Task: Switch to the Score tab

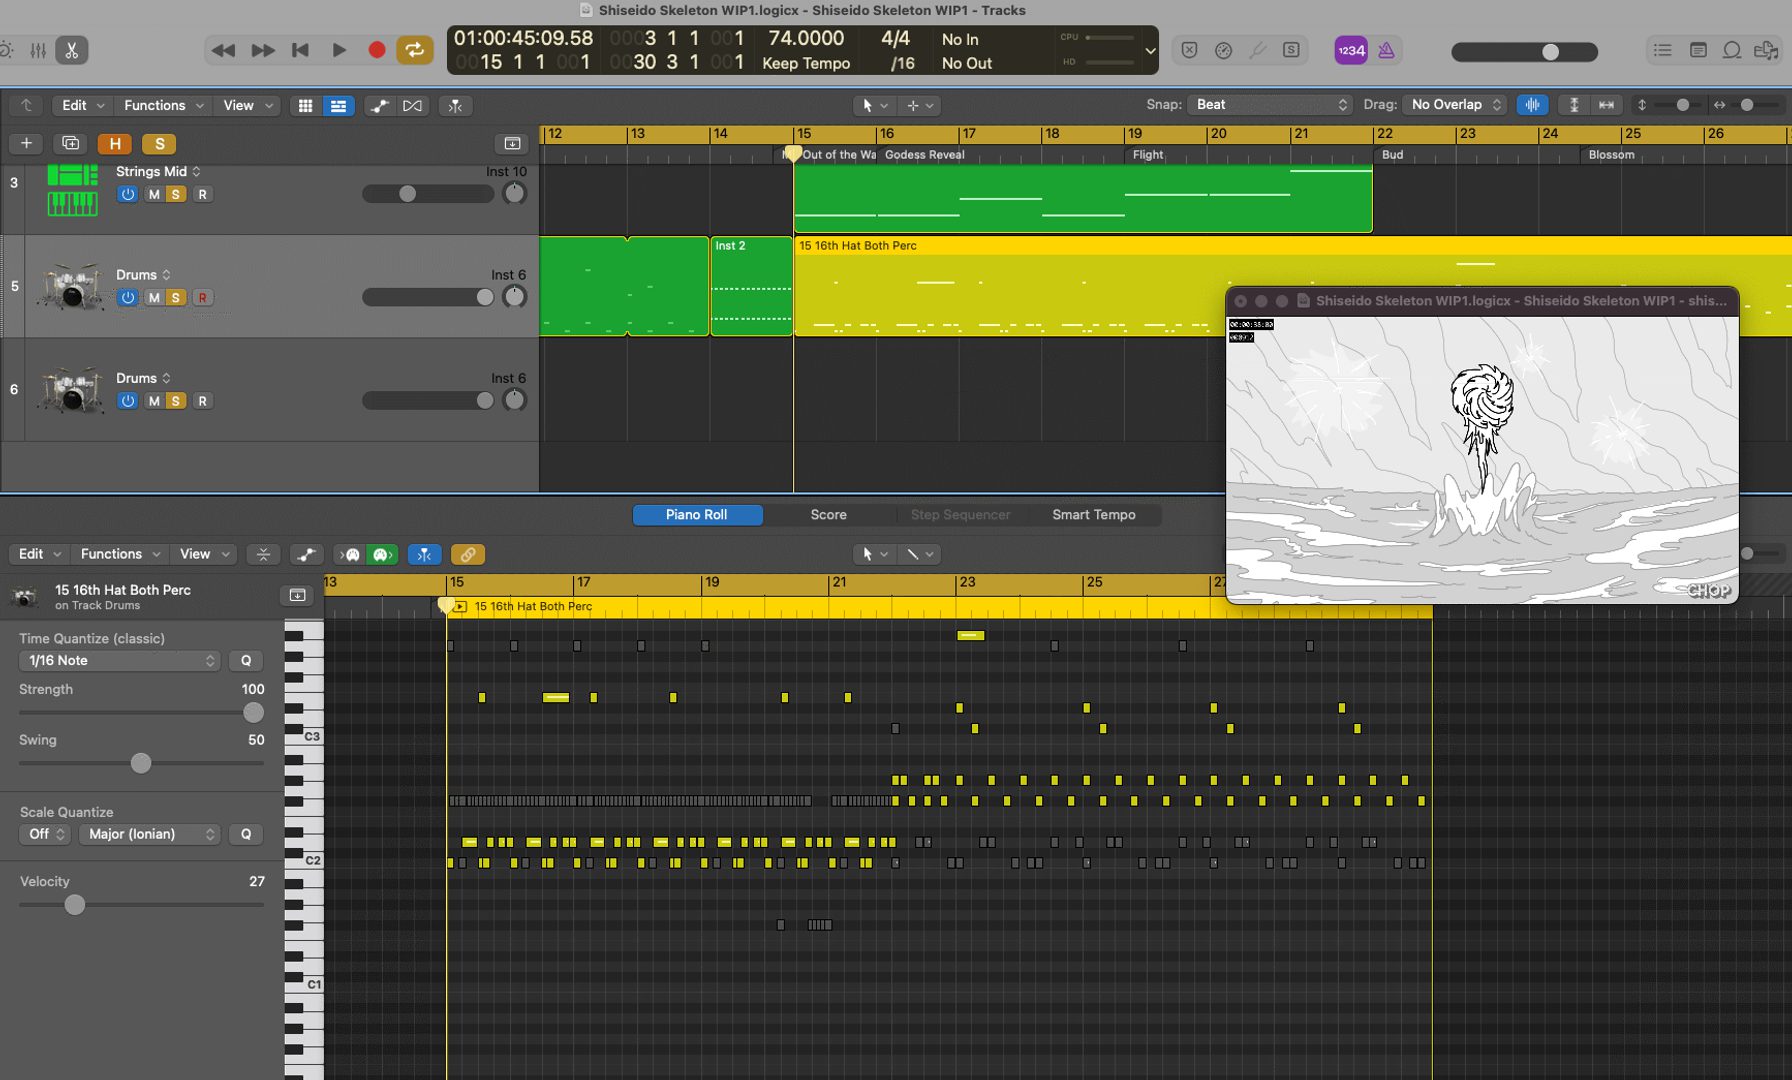Action: [x=828, y=514]
